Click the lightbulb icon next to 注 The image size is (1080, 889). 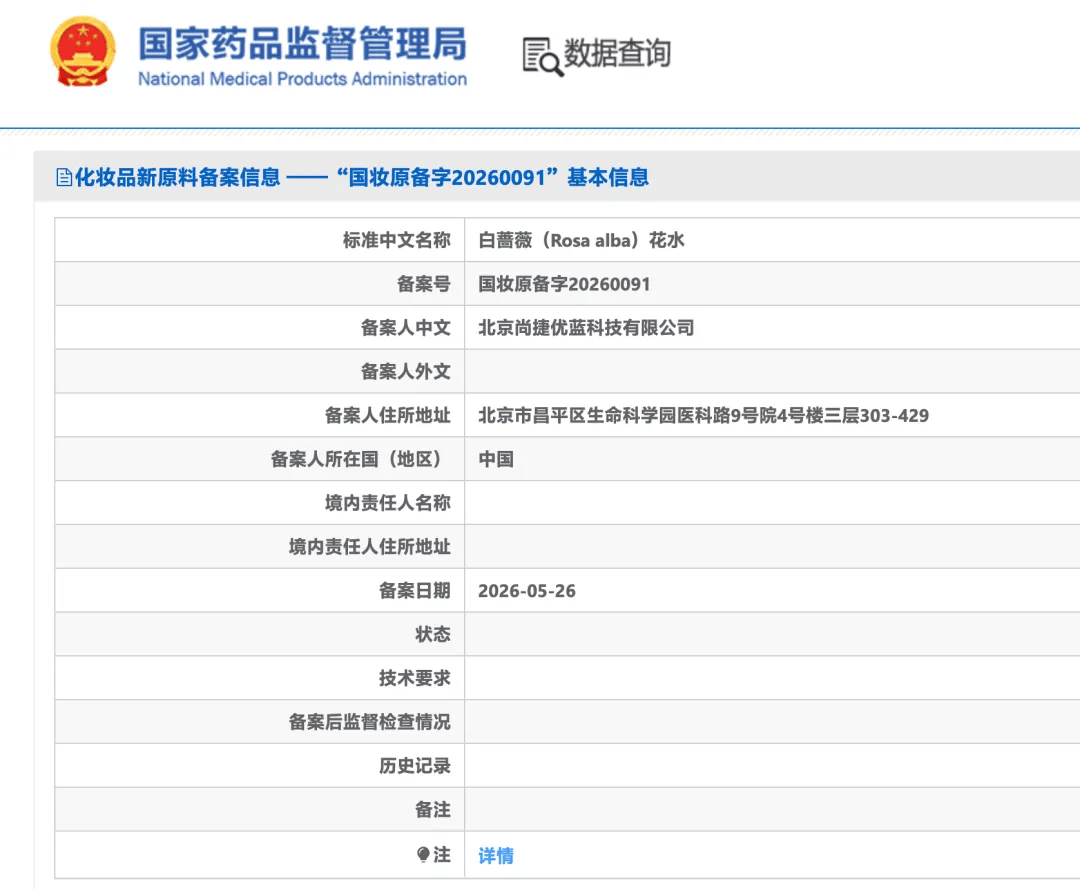coord(424,855)
